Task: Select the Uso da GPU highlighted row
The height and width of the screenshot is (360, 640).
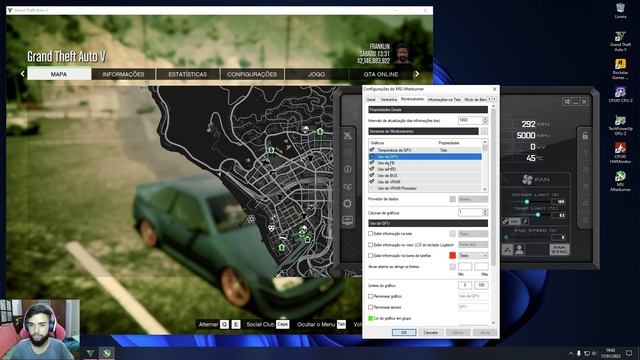Action: [x=425, y=156]
